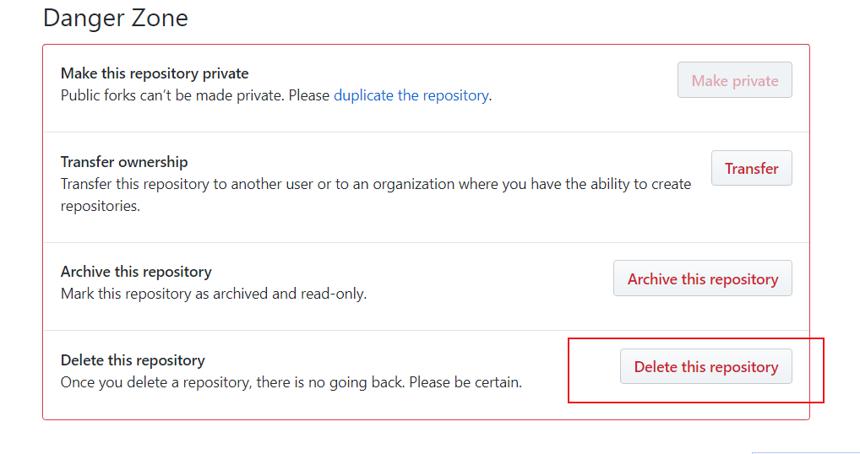
Task: Click the word 'repositories.' ending the transfer description
Action: (x=100, y=206)
